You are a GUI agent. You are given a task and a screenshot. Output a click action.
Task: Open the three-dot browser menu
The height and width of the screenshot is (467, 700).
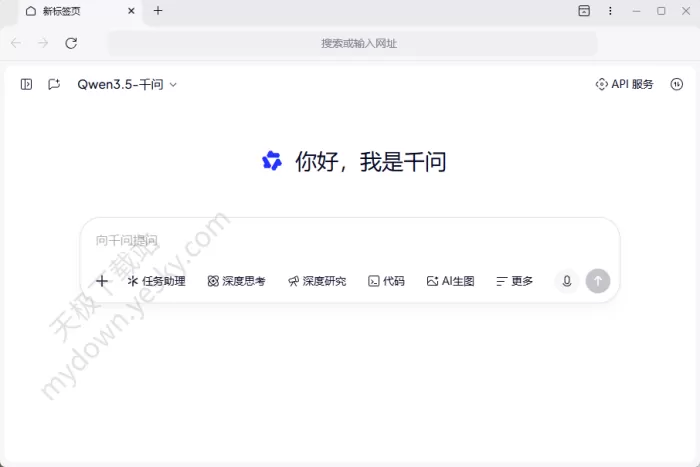tap(610, 11)
